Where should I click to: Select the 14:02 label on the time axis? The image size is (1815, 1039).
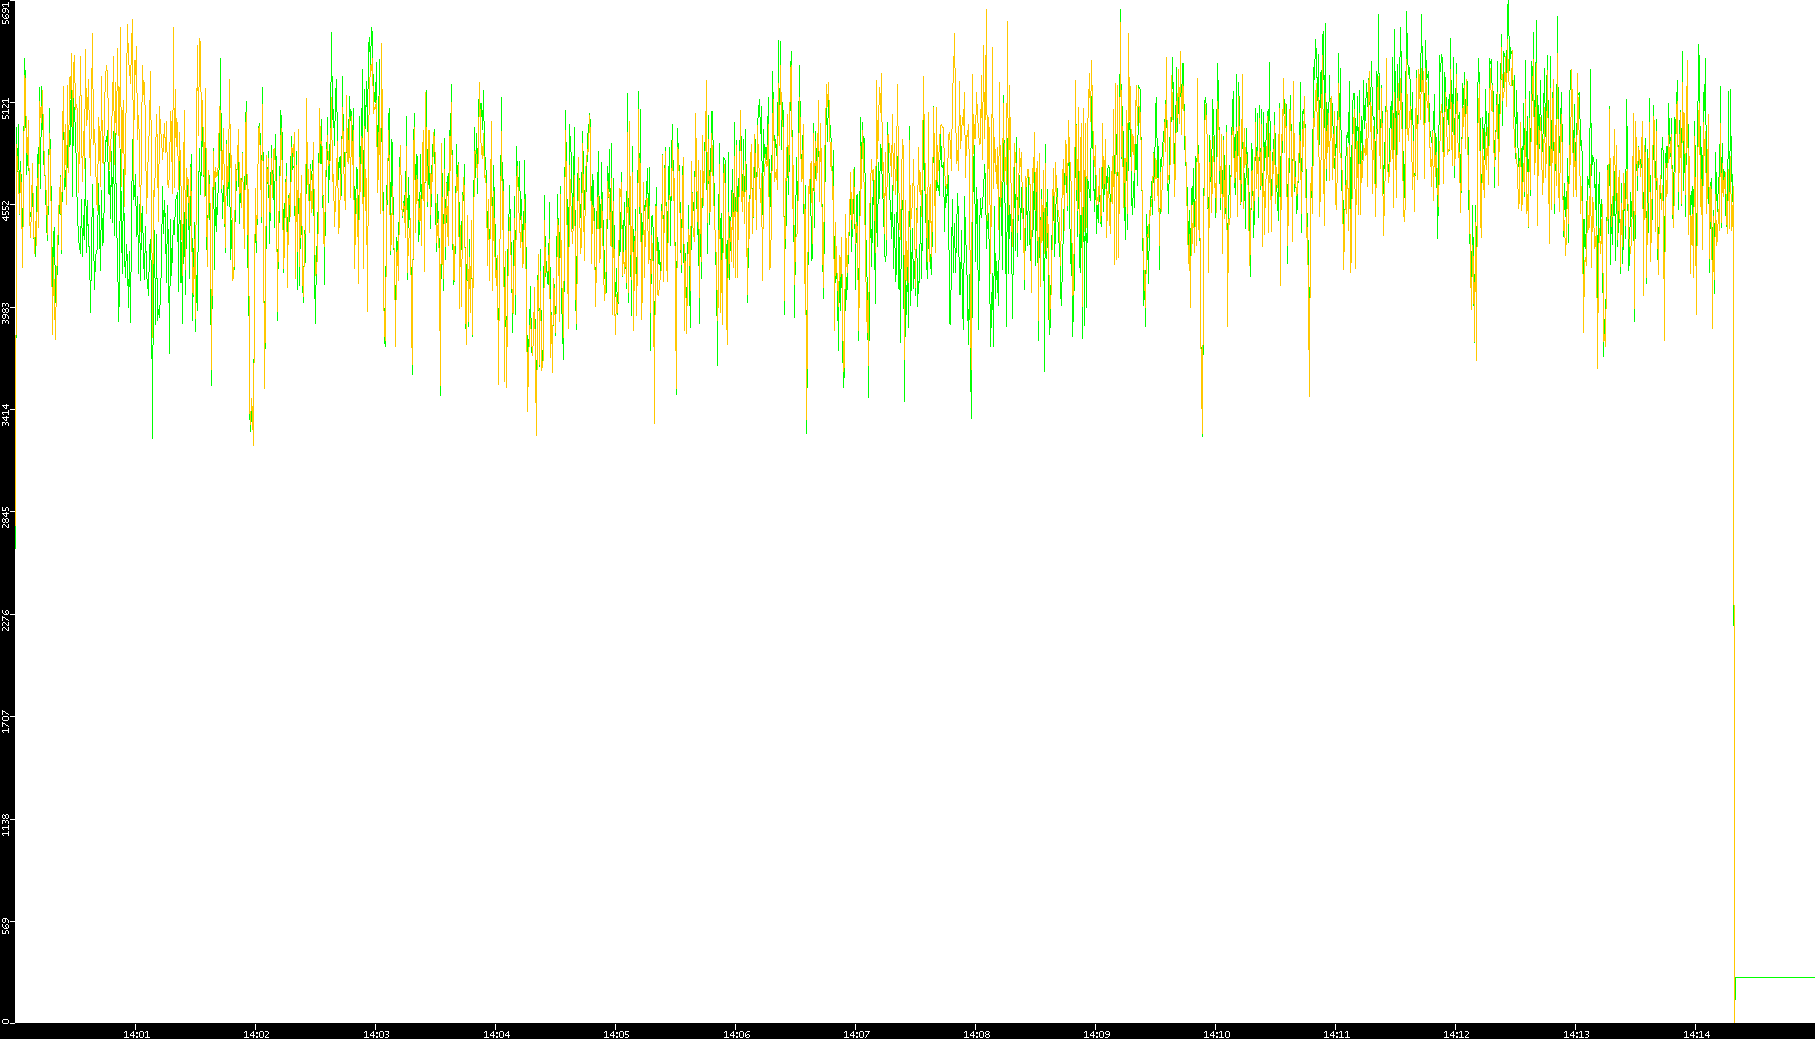[256, 1034]
